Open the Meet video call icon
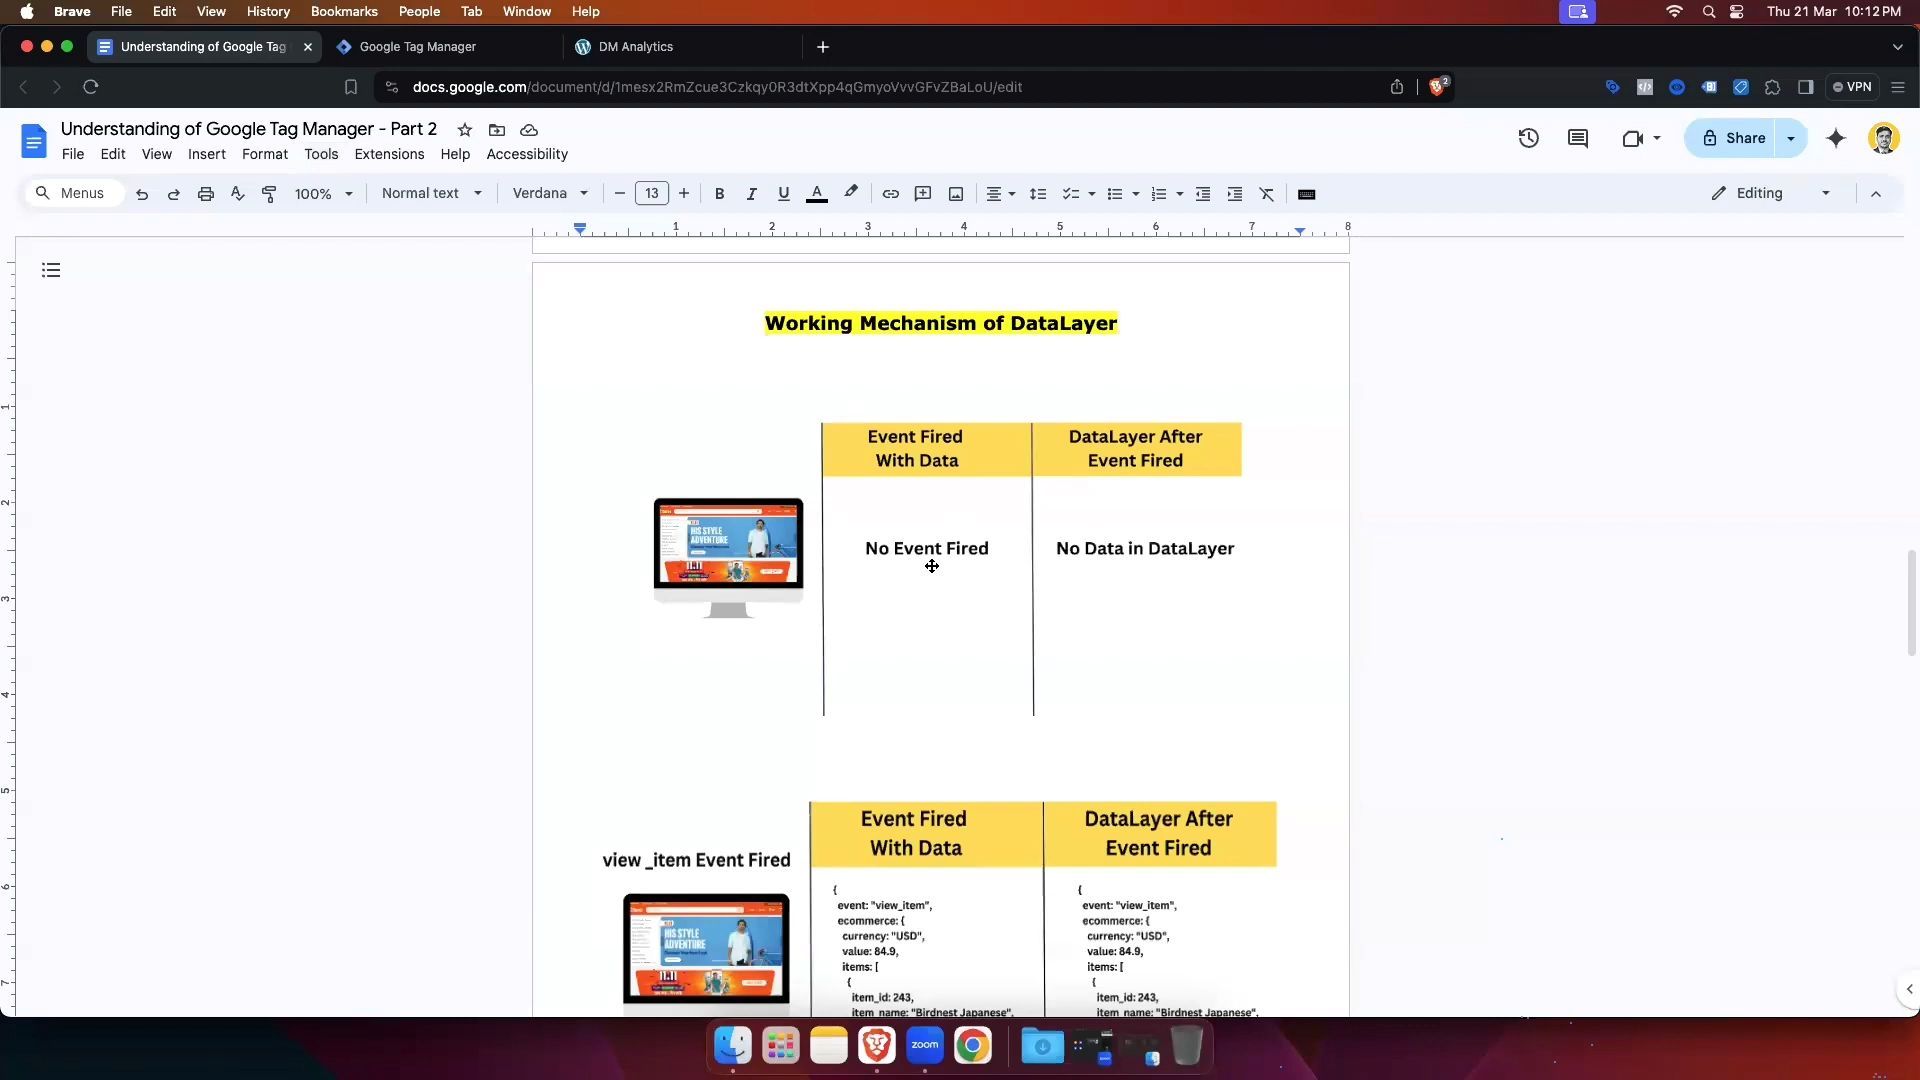 [x=1632, y=138]
